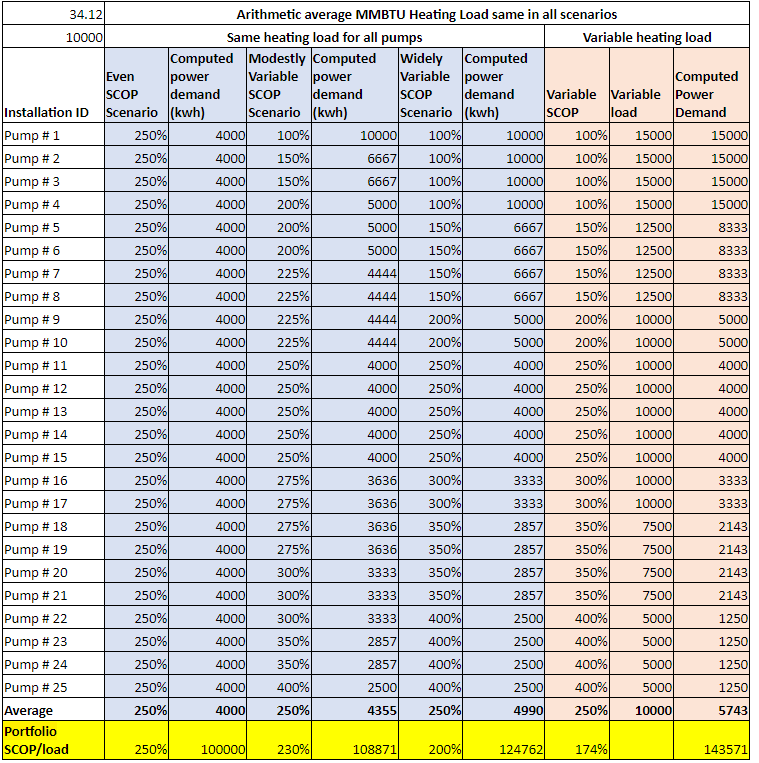Select the 'Even SCOP Scenario' column header

pyautogui.click(x=136, y=85)
